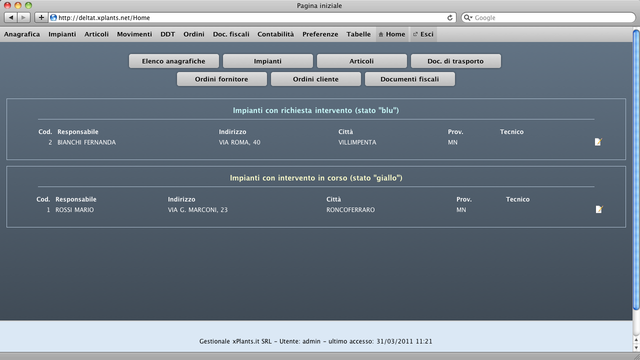This screenshot has height=360, width=640.
Task: Open the Doc. fiscali menu
Action: click(231, 34)
